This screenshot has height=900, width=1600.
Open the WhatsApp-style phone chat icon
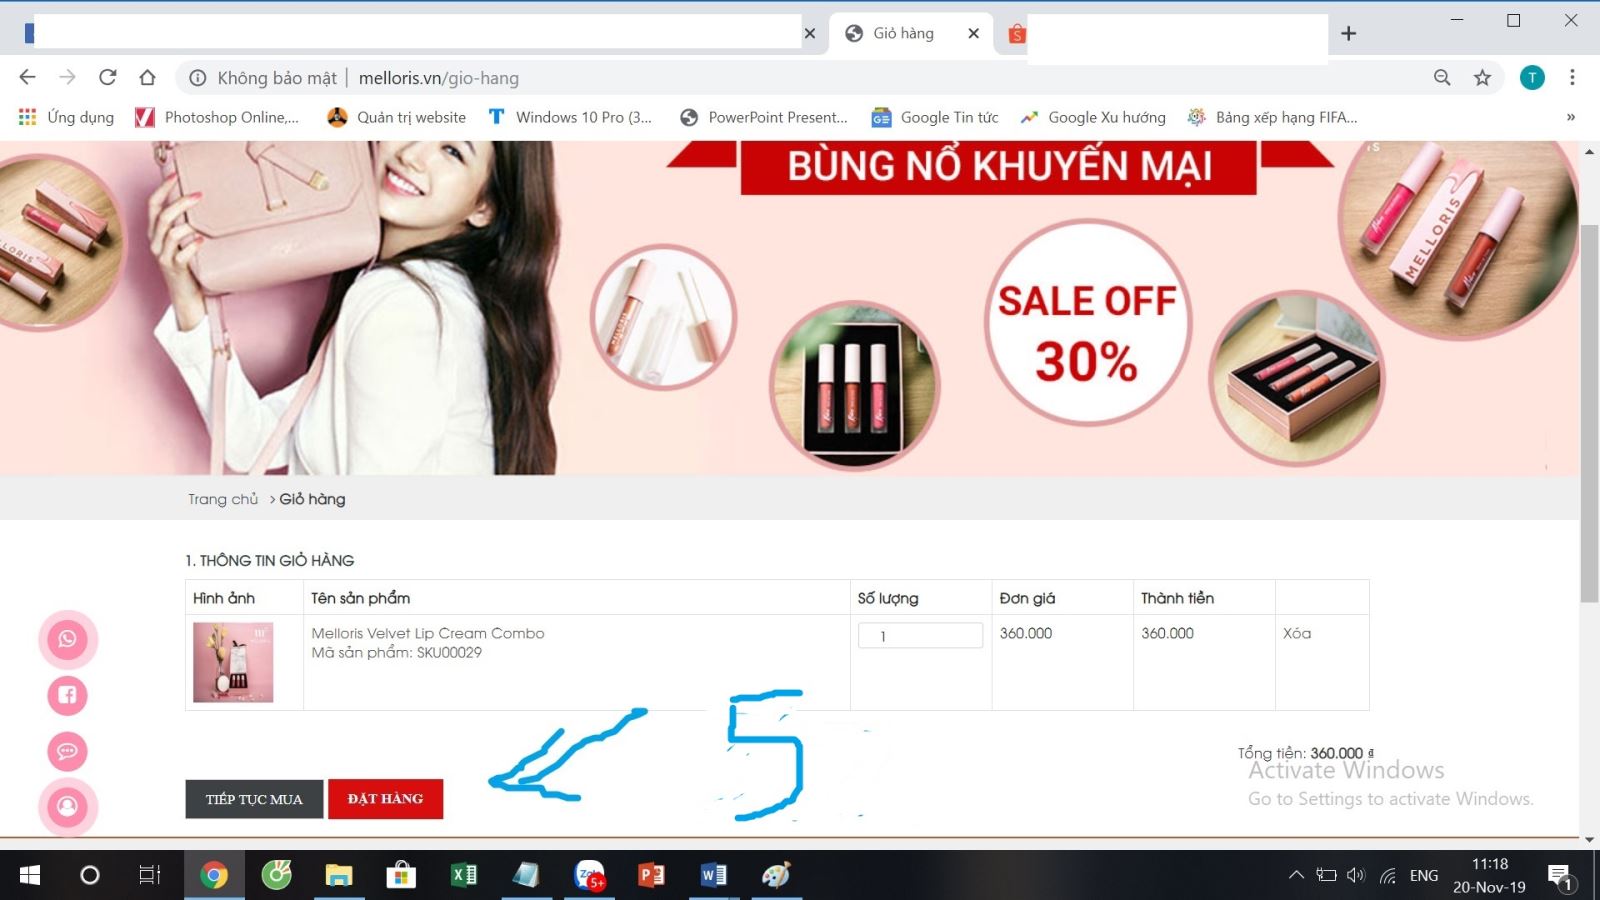pos(67,639)
